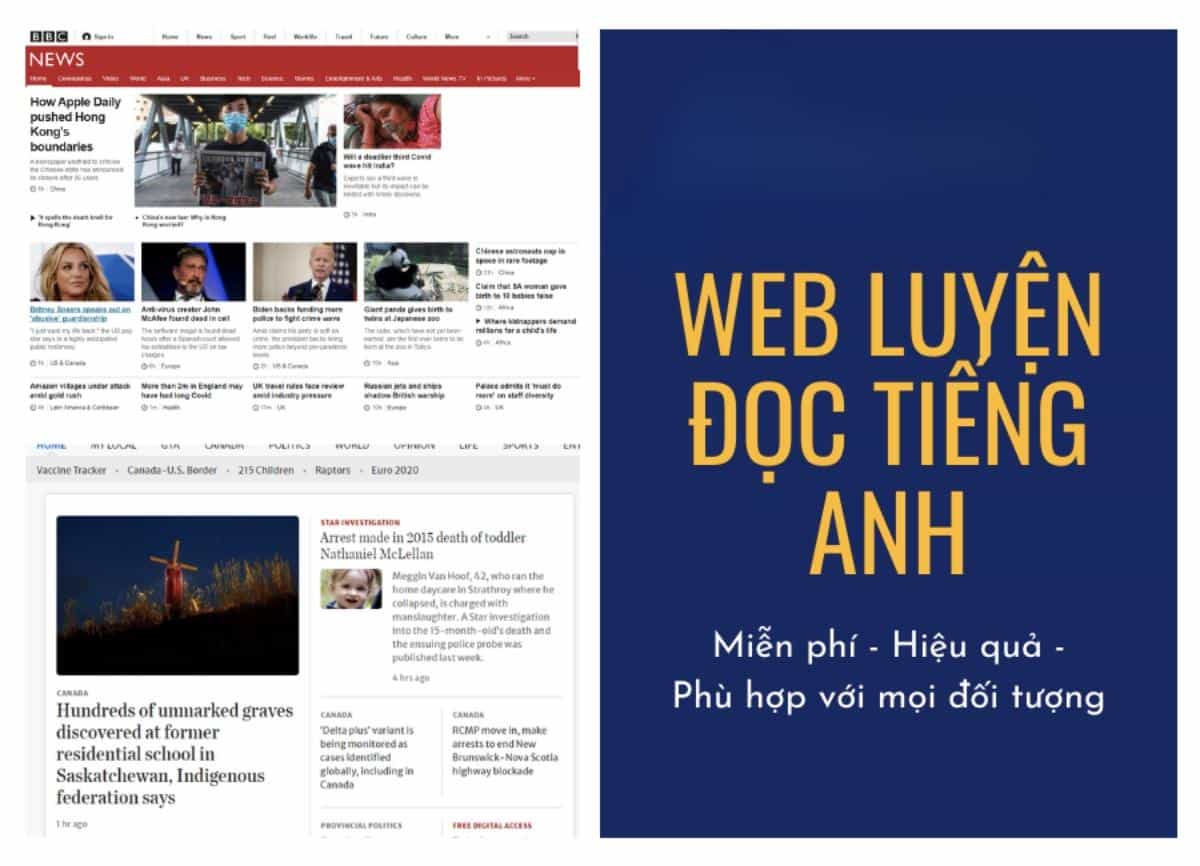Click the India Covid patient thumbnail
Screen dimensions: 1200x866
pos(392,122)
